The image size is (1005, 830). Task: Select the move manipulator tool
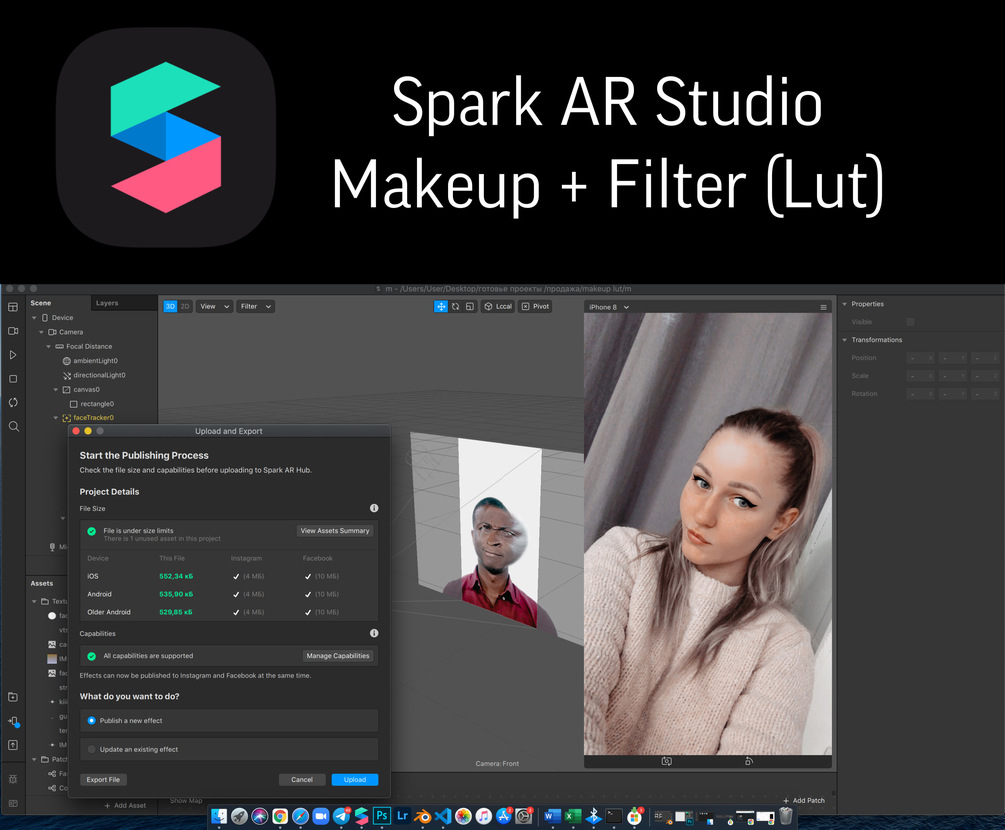click(x=441, y=306)
